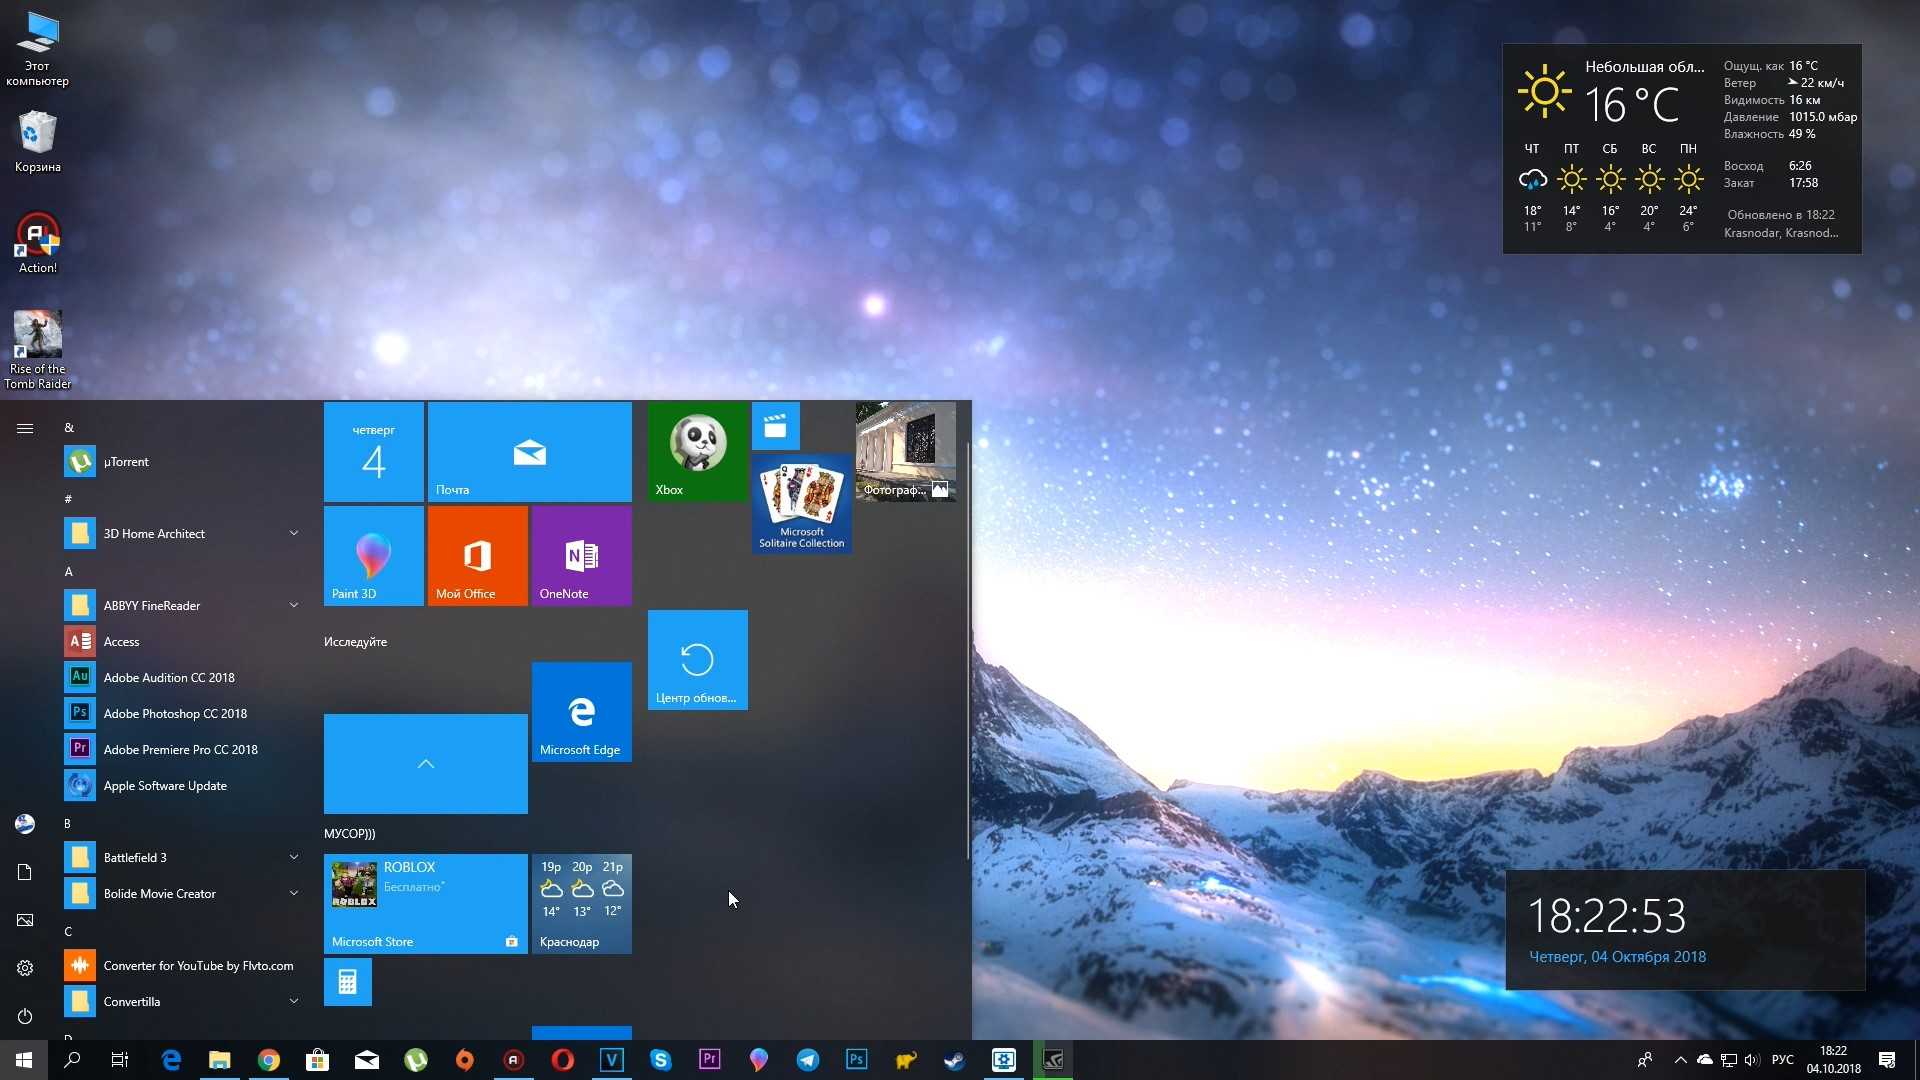
Task: Open the Calculator small tile
Action: coord(348,982)
